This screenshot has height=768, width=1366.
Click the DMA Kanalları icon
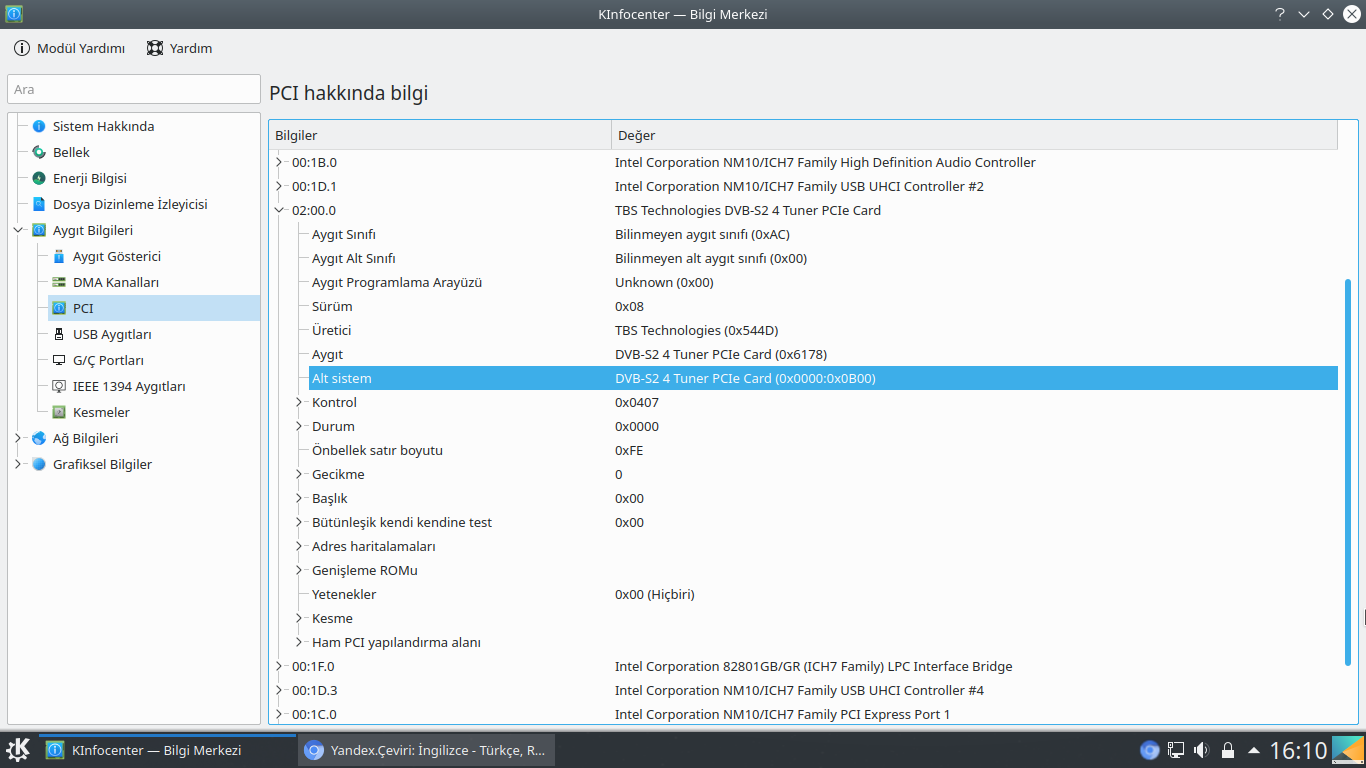coord(59,282)
